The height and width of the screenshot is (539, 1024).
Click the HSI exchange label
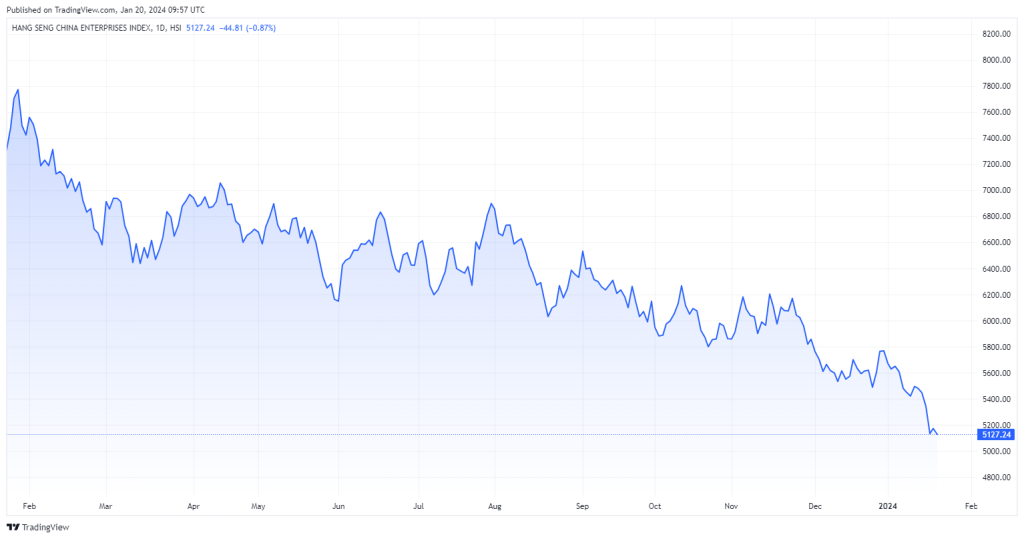point(176,28)
